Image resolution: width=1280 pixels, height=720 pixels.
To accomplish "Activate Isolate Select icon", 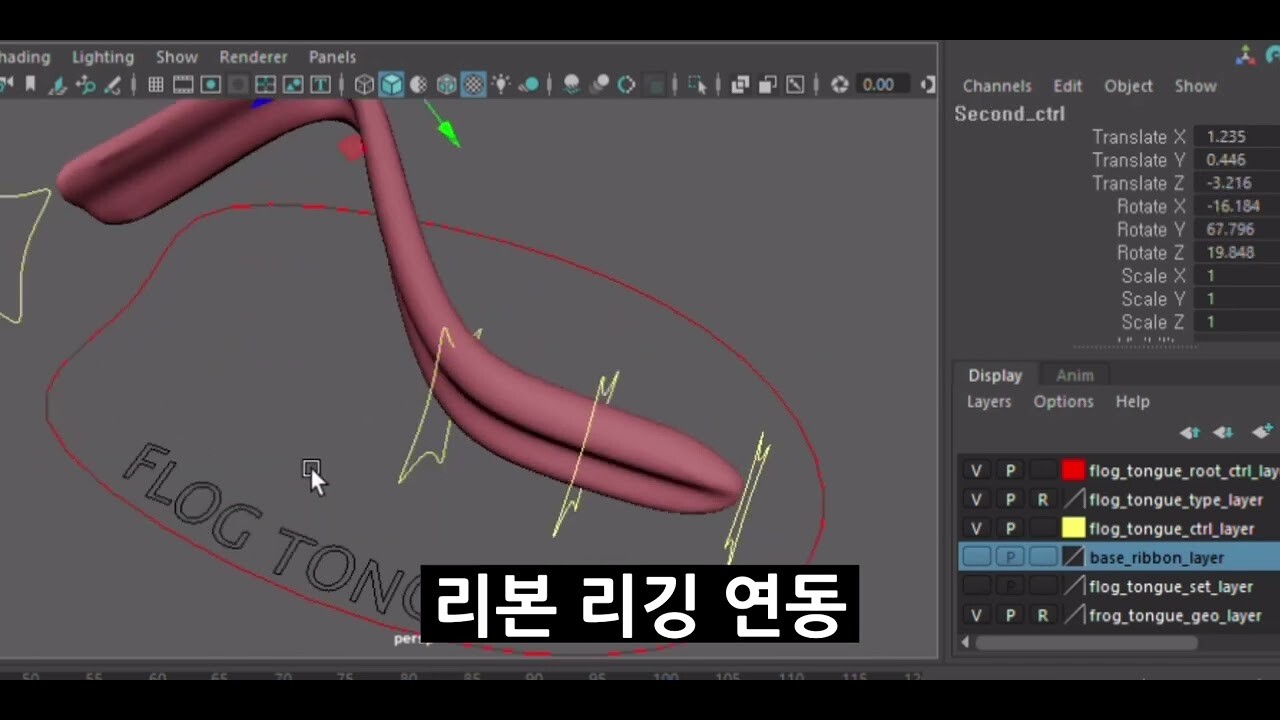I will (697, 85).
